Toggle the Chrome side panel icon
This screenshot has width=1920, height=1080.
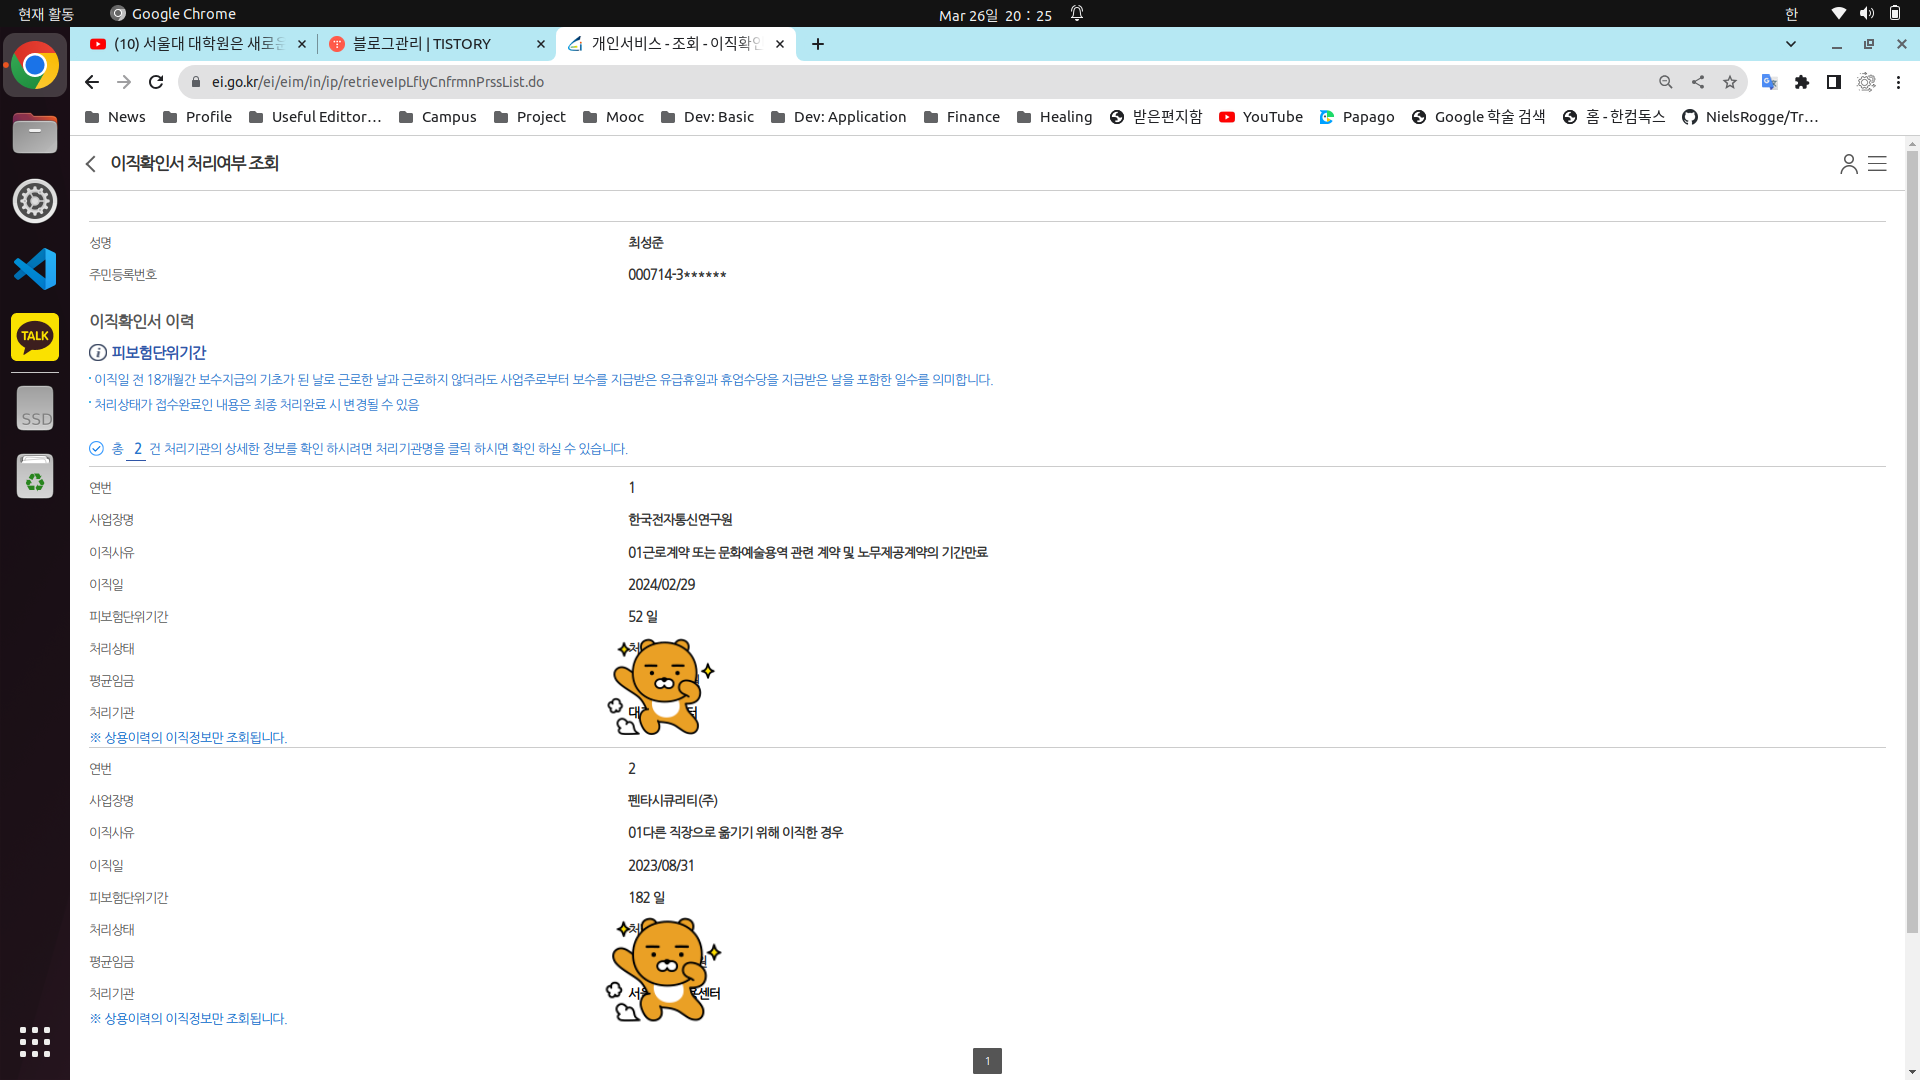(x=1834, y=82)
